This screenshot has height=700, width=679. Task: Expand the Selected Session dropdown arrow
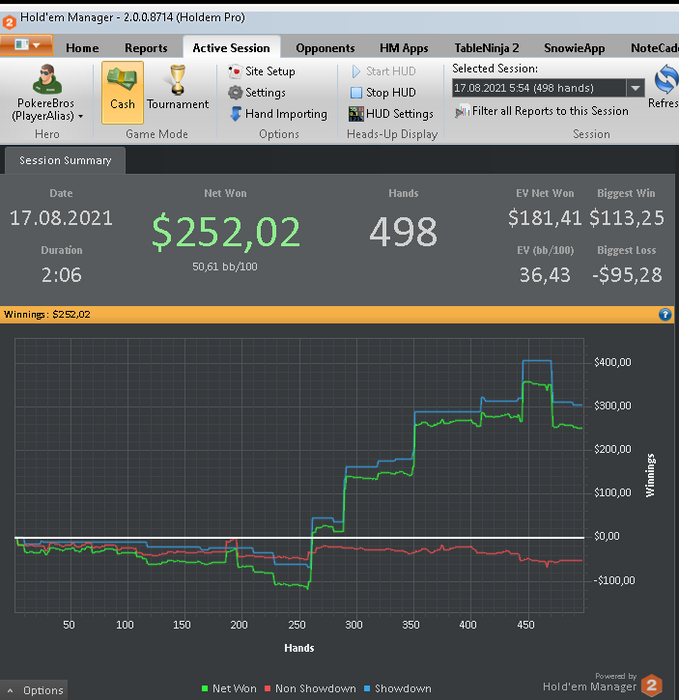point(635,88)
